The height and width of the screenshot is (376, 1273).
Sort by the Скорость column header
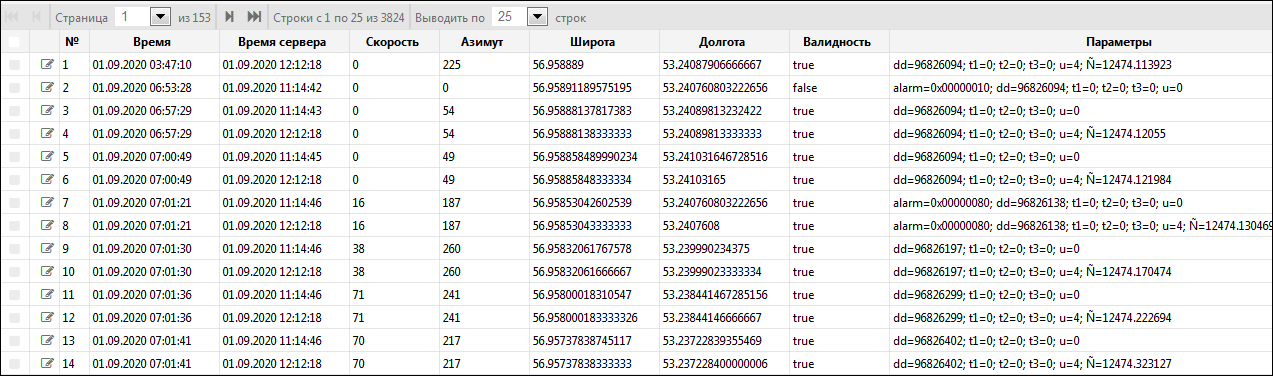(393, 42)
